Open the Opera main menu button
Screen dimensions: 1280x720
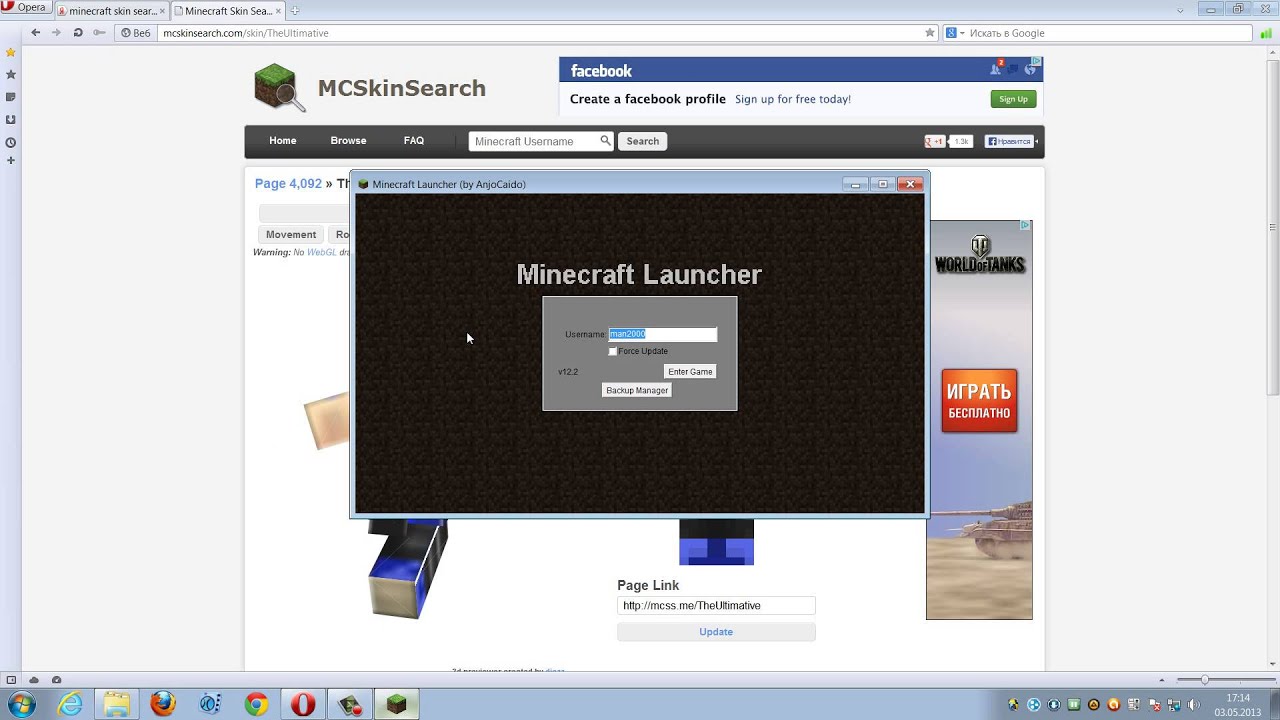(25, 8)
